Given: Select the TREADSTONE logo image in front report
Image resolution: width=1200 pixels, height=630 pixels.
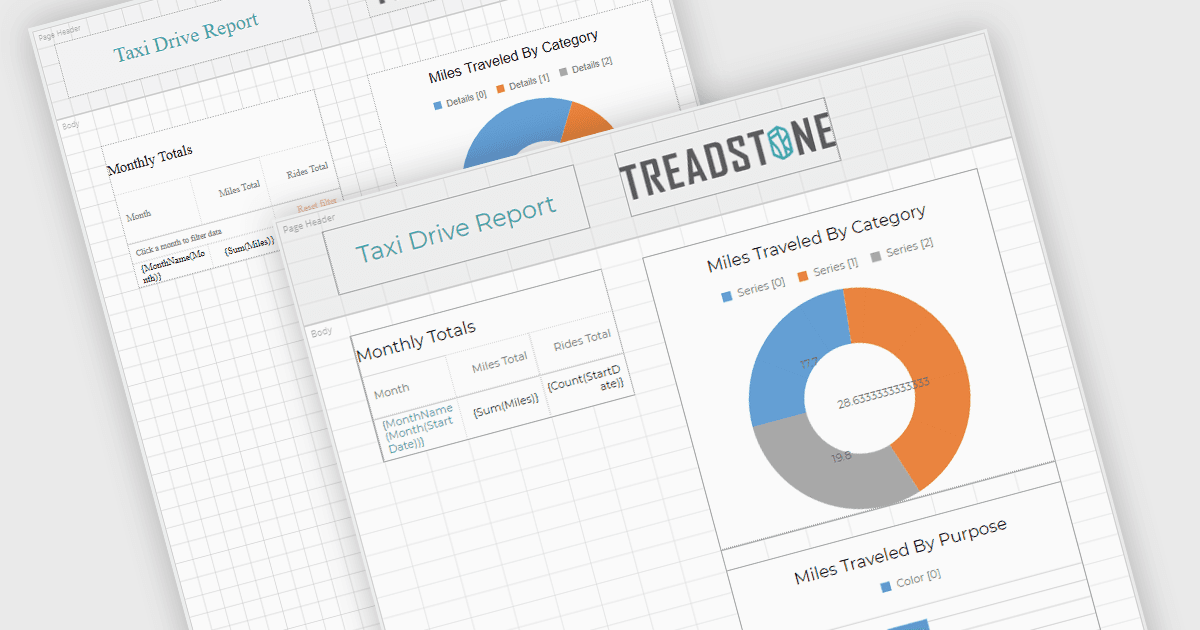Looking at the screenshot, I should [728, 157].
